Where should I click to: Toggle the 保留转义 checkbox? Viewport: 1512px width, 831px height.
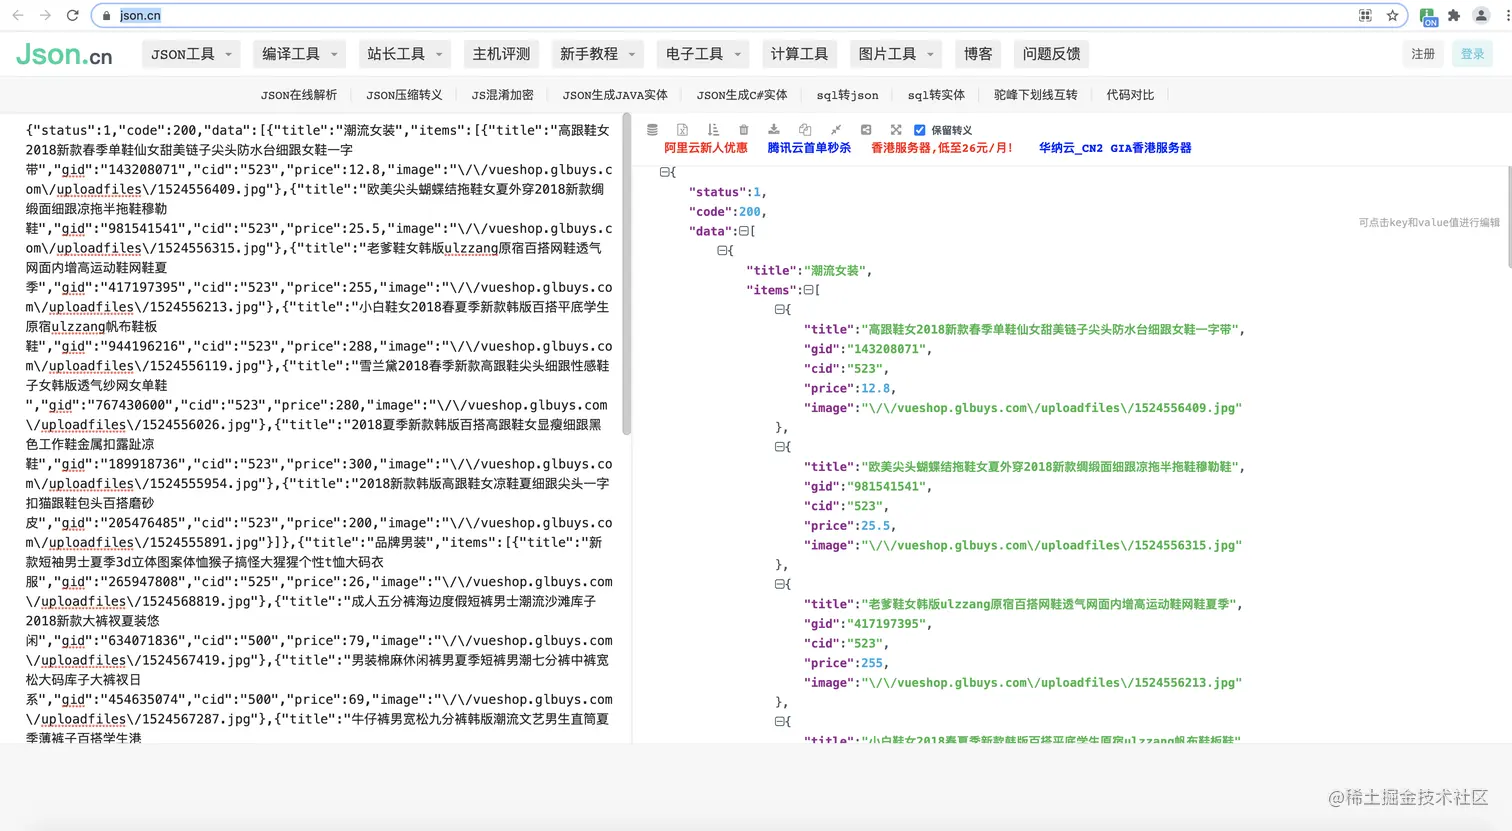[920, 130]
